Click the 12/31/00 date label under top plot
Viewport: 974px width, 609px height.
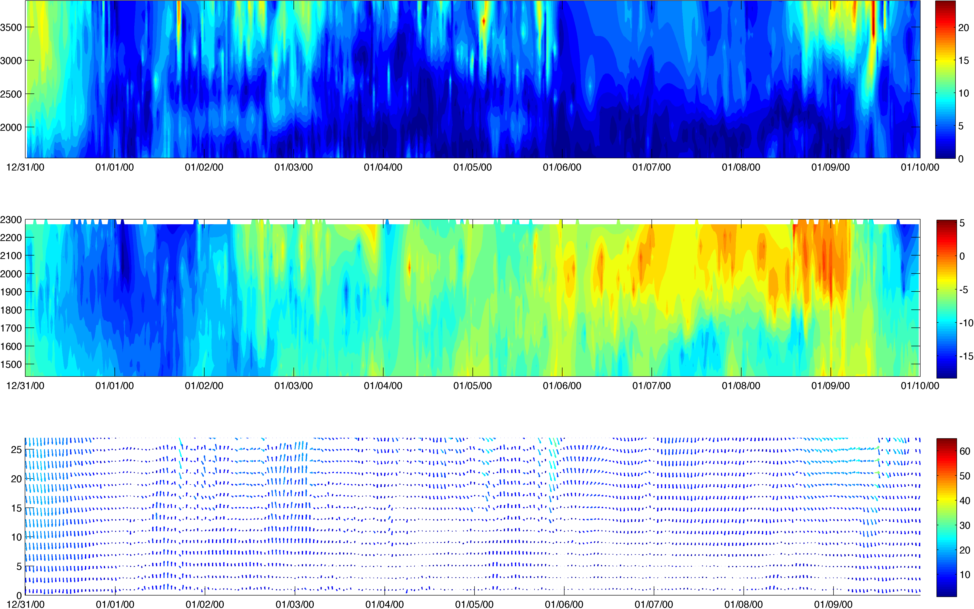[x=25, y=167]
